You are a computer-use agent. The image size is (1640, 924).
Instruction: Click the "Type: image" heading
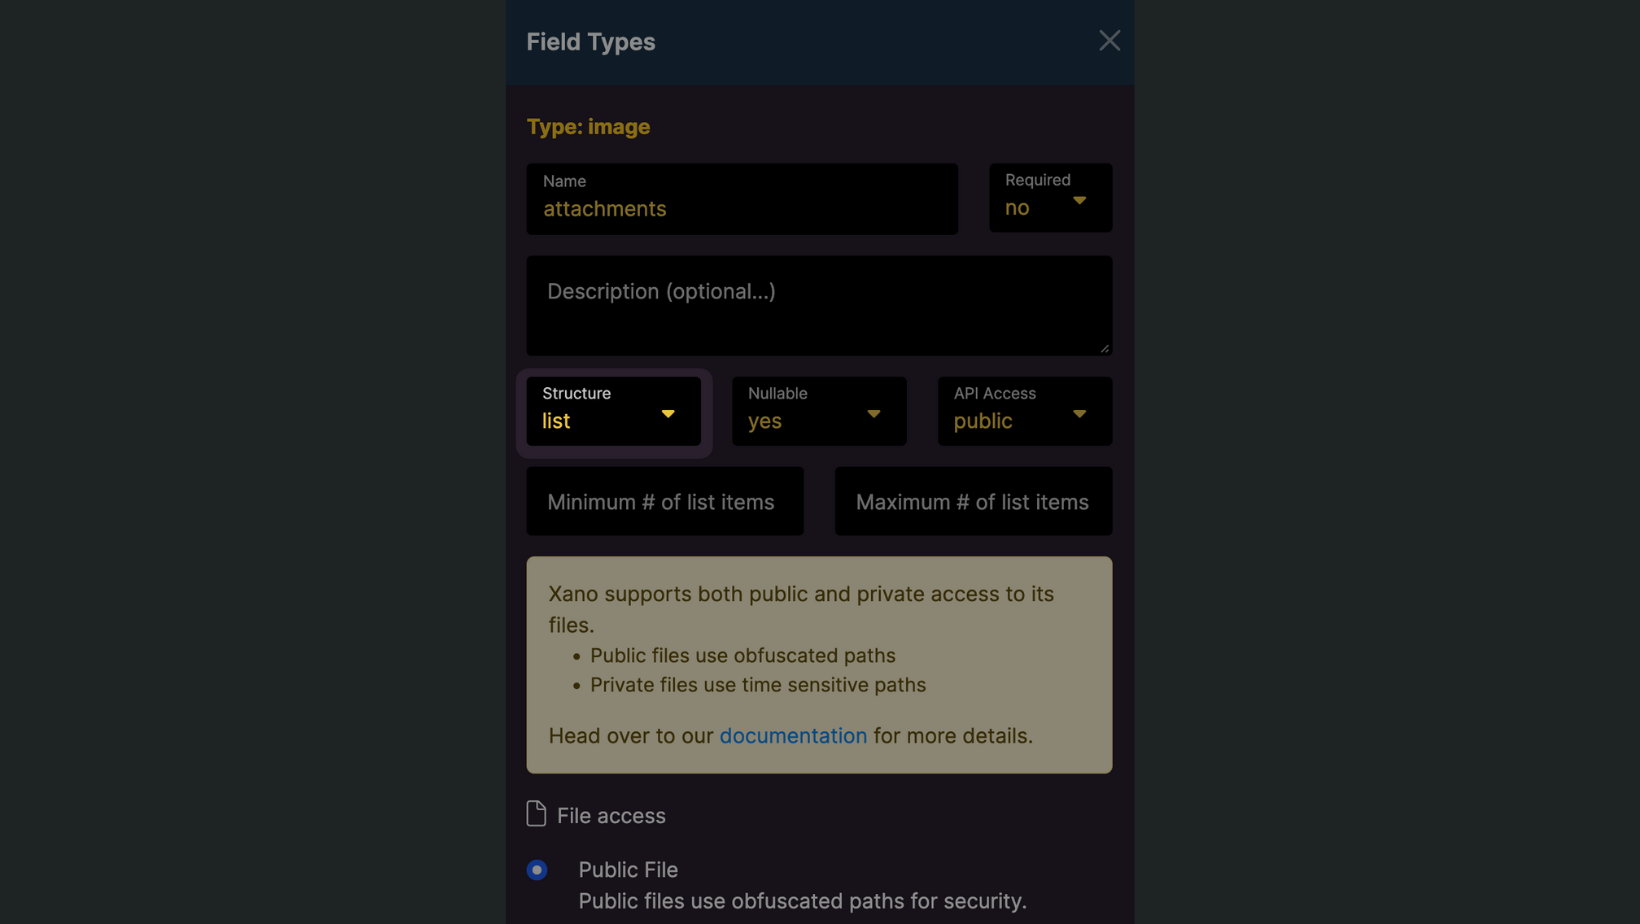588,127
